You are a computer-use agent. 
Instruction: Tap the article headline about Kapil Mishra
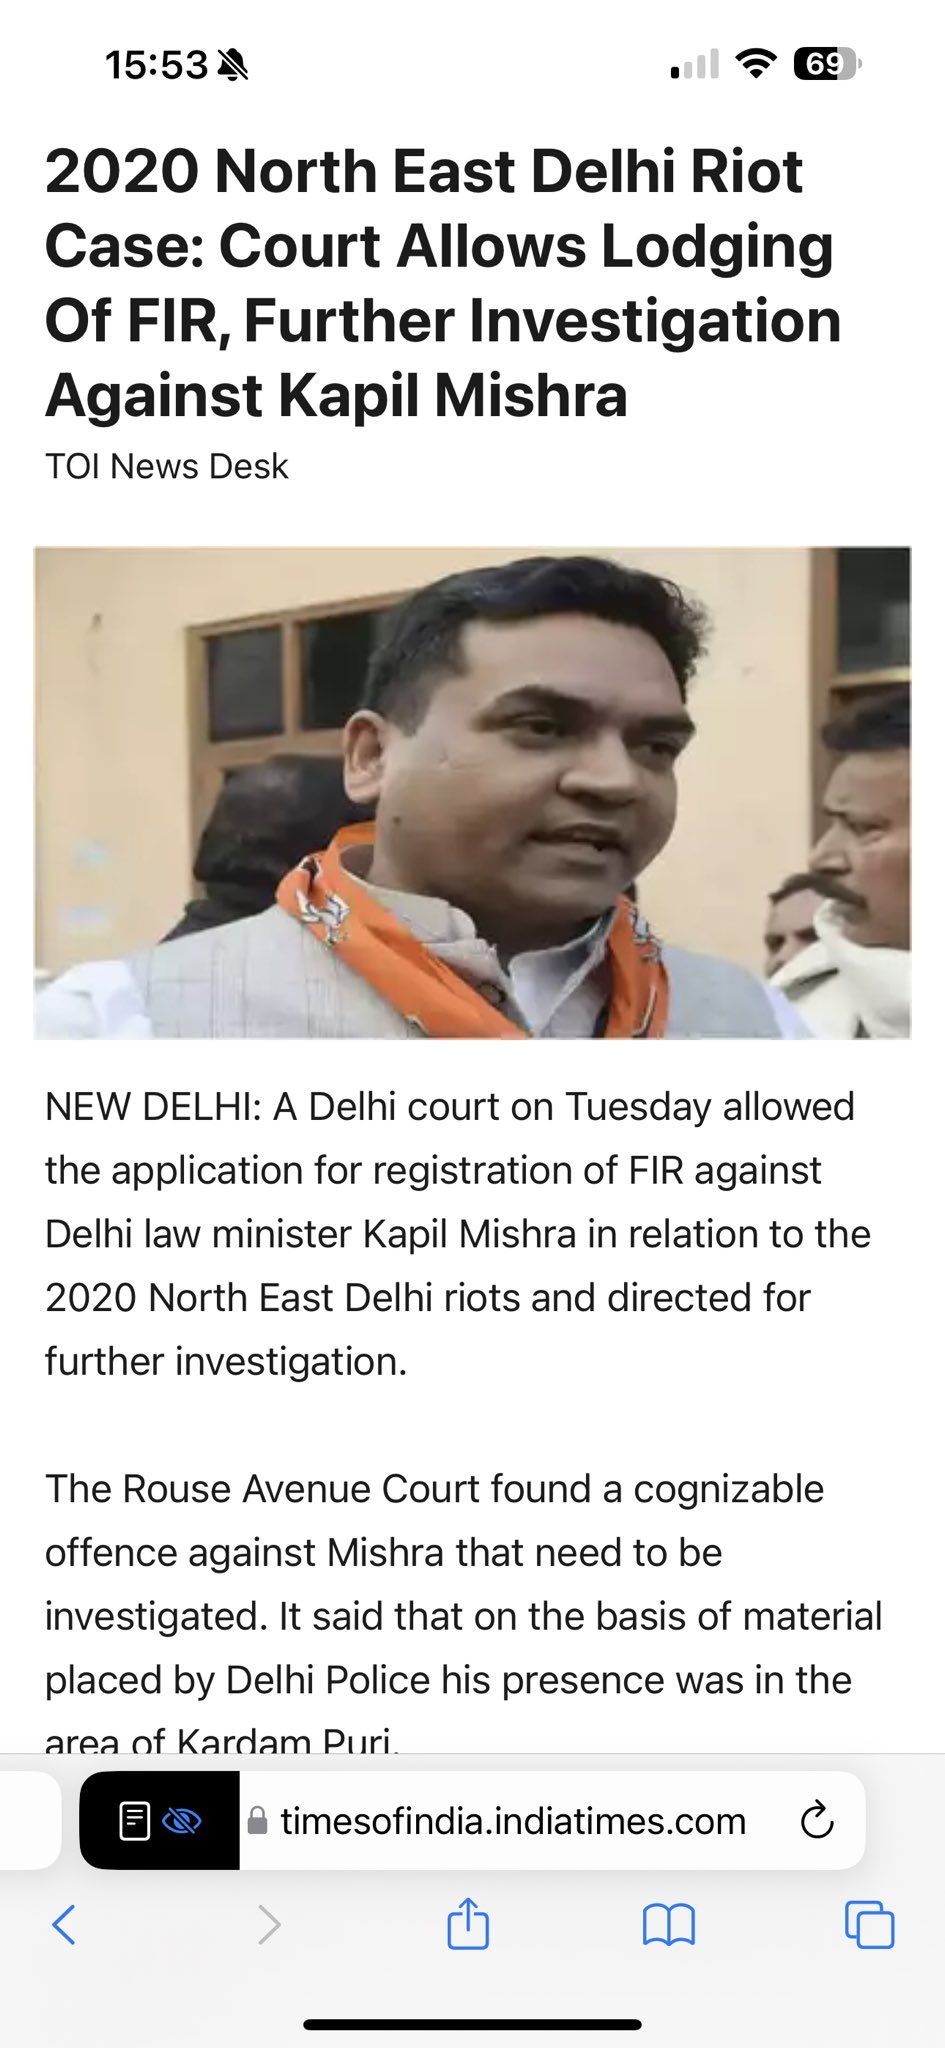pyautogui.click(x=443, y=283)
